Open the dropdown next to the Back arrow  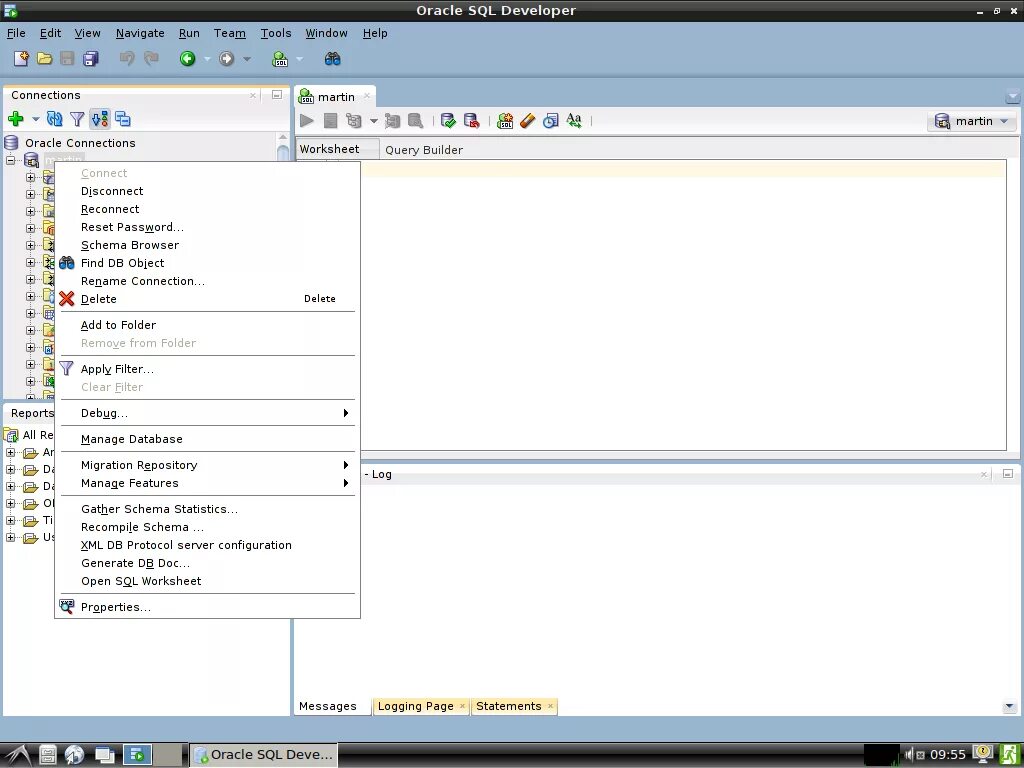(x=207, y=59)
